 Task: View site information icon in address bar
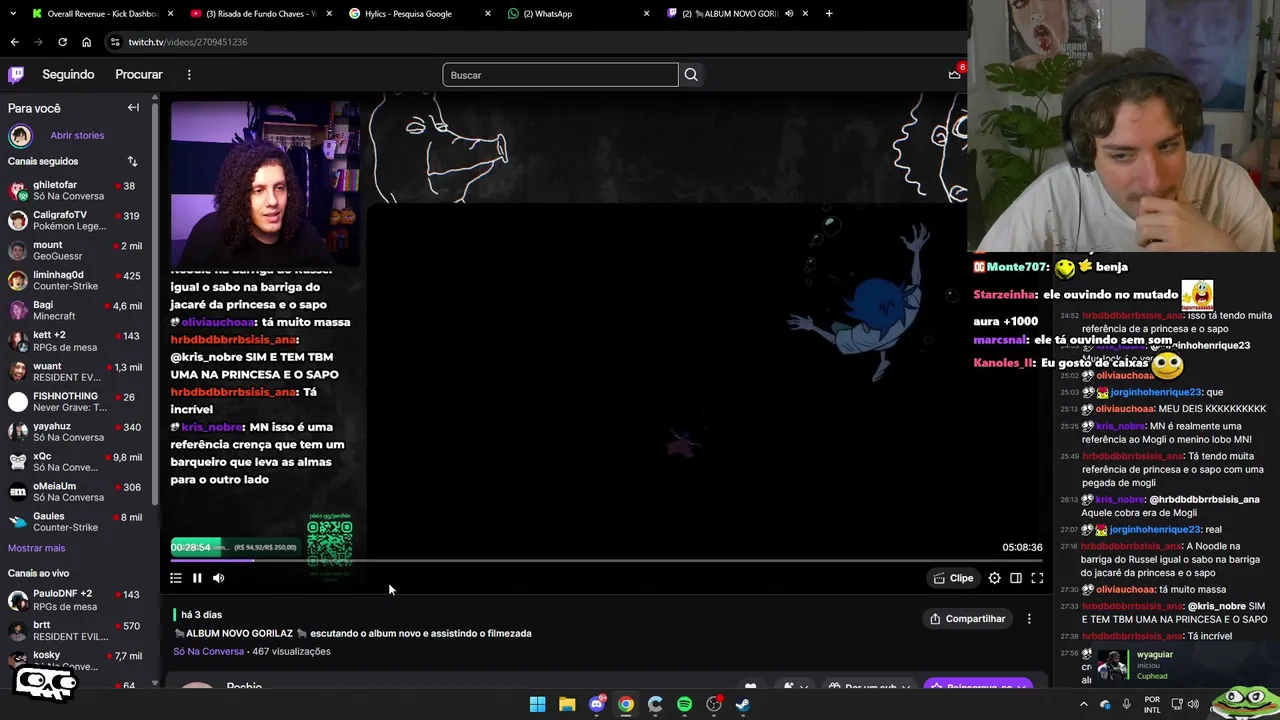116,42
